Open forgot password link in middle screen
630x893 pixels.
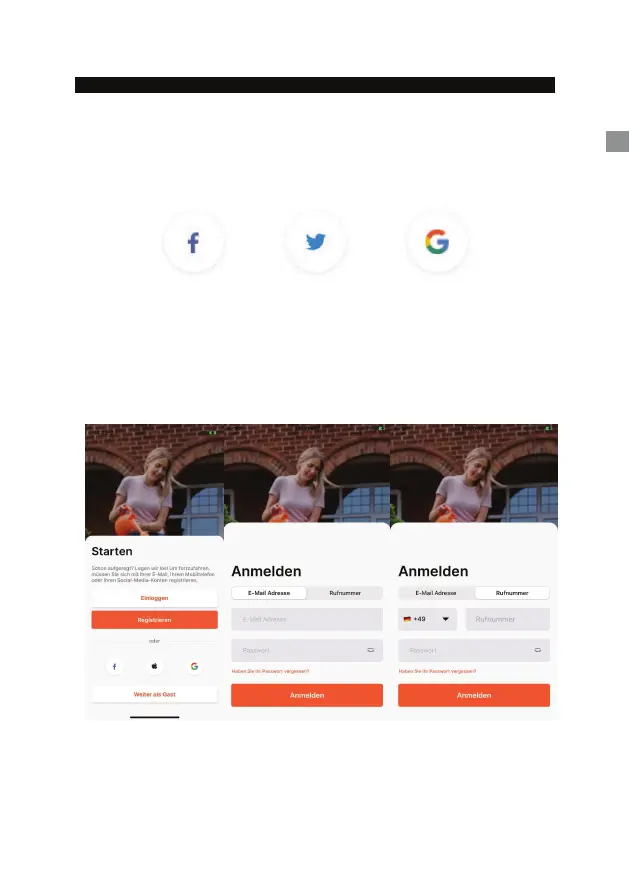(270, 671)
